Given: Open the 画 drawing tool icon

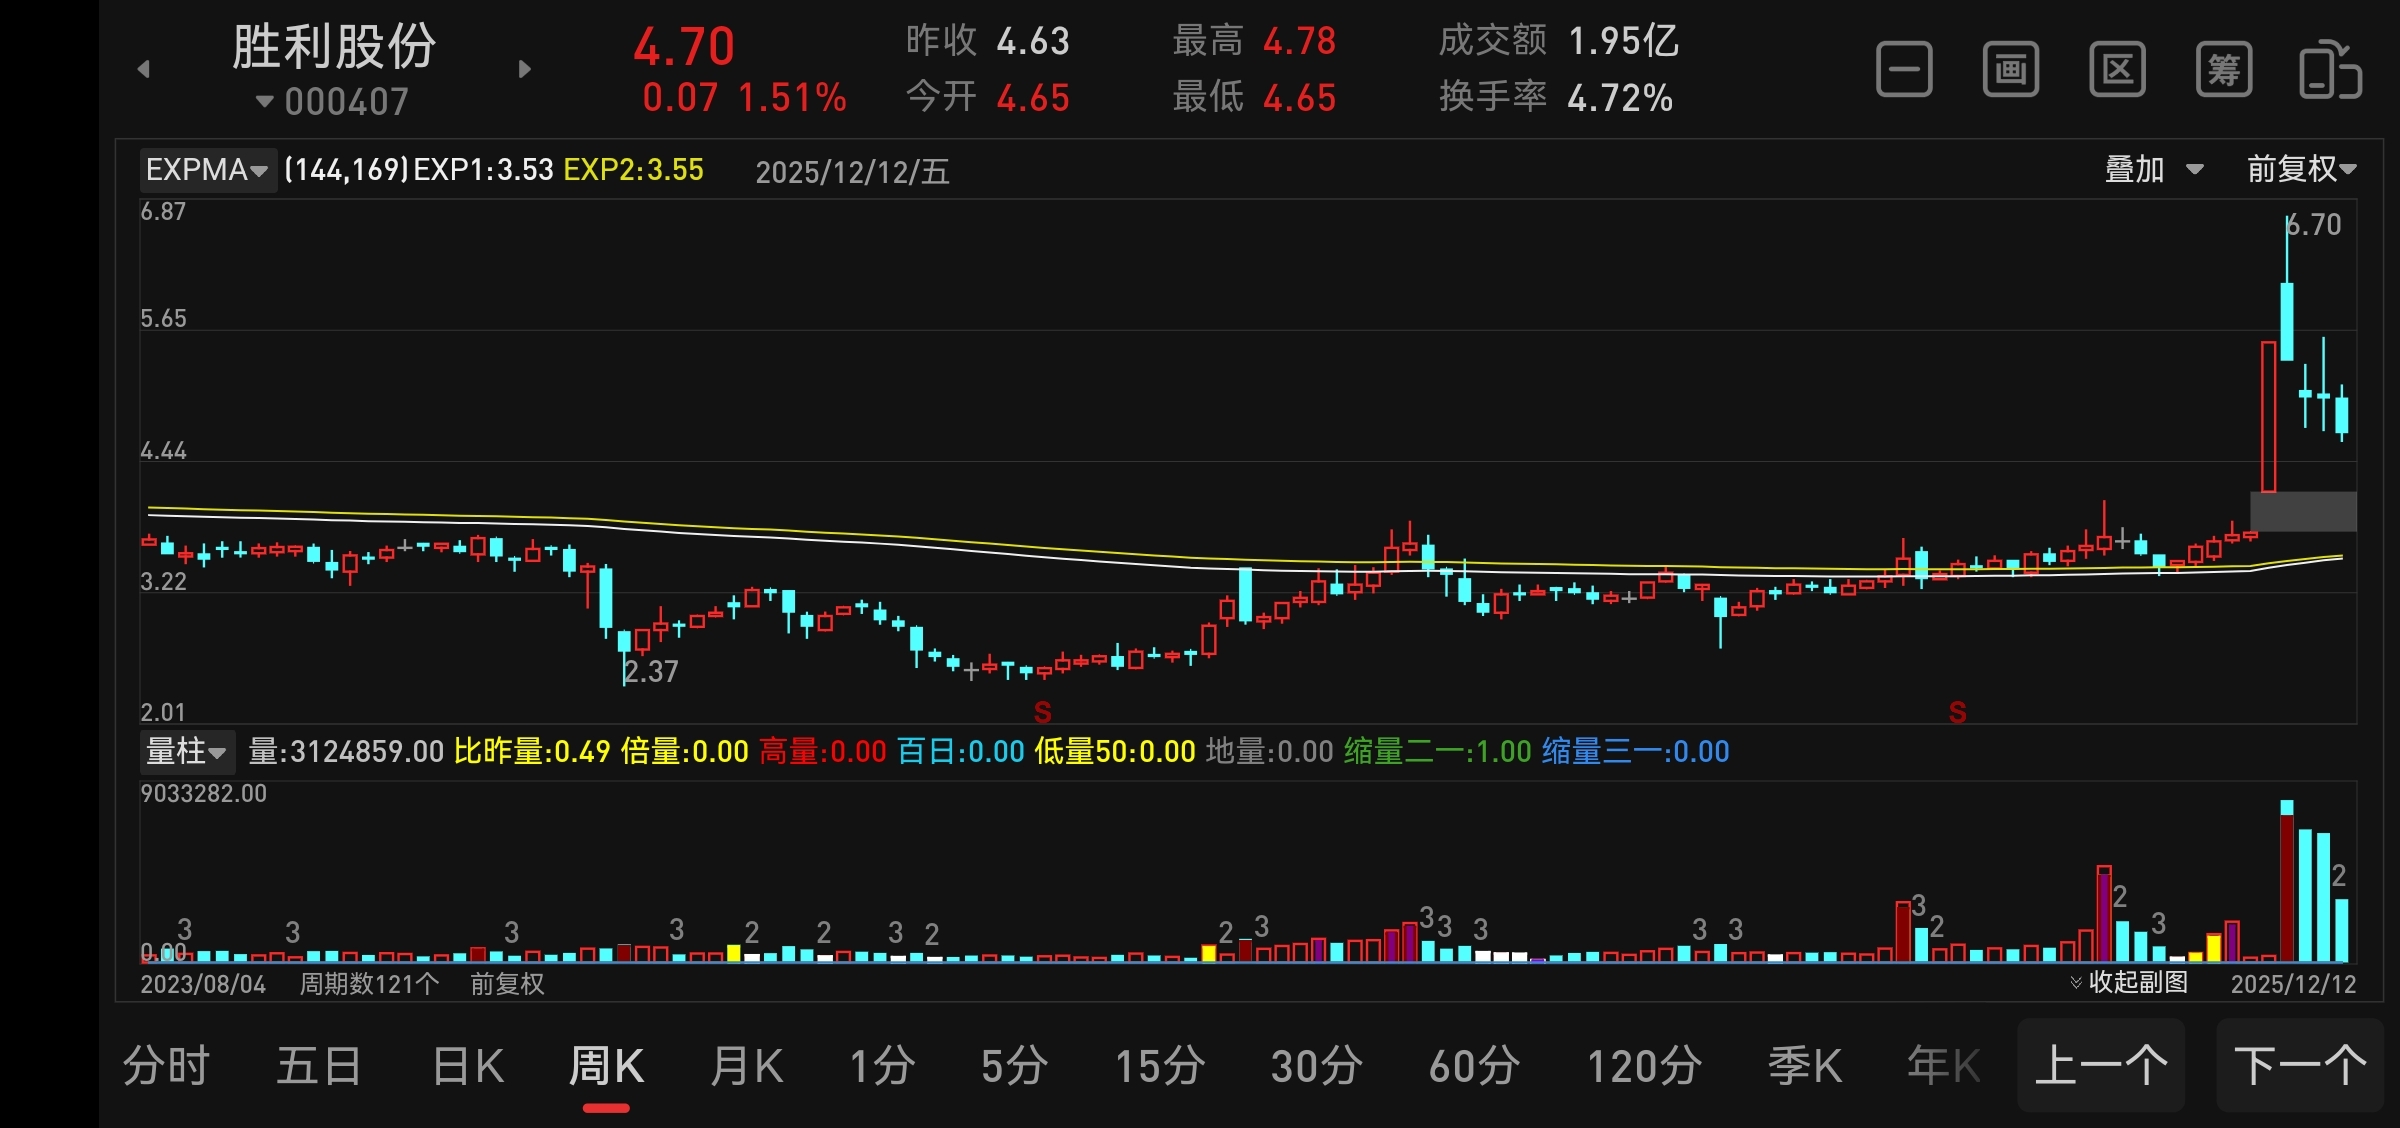Looking at the screenshot, I should click(x=2011, y=70).
